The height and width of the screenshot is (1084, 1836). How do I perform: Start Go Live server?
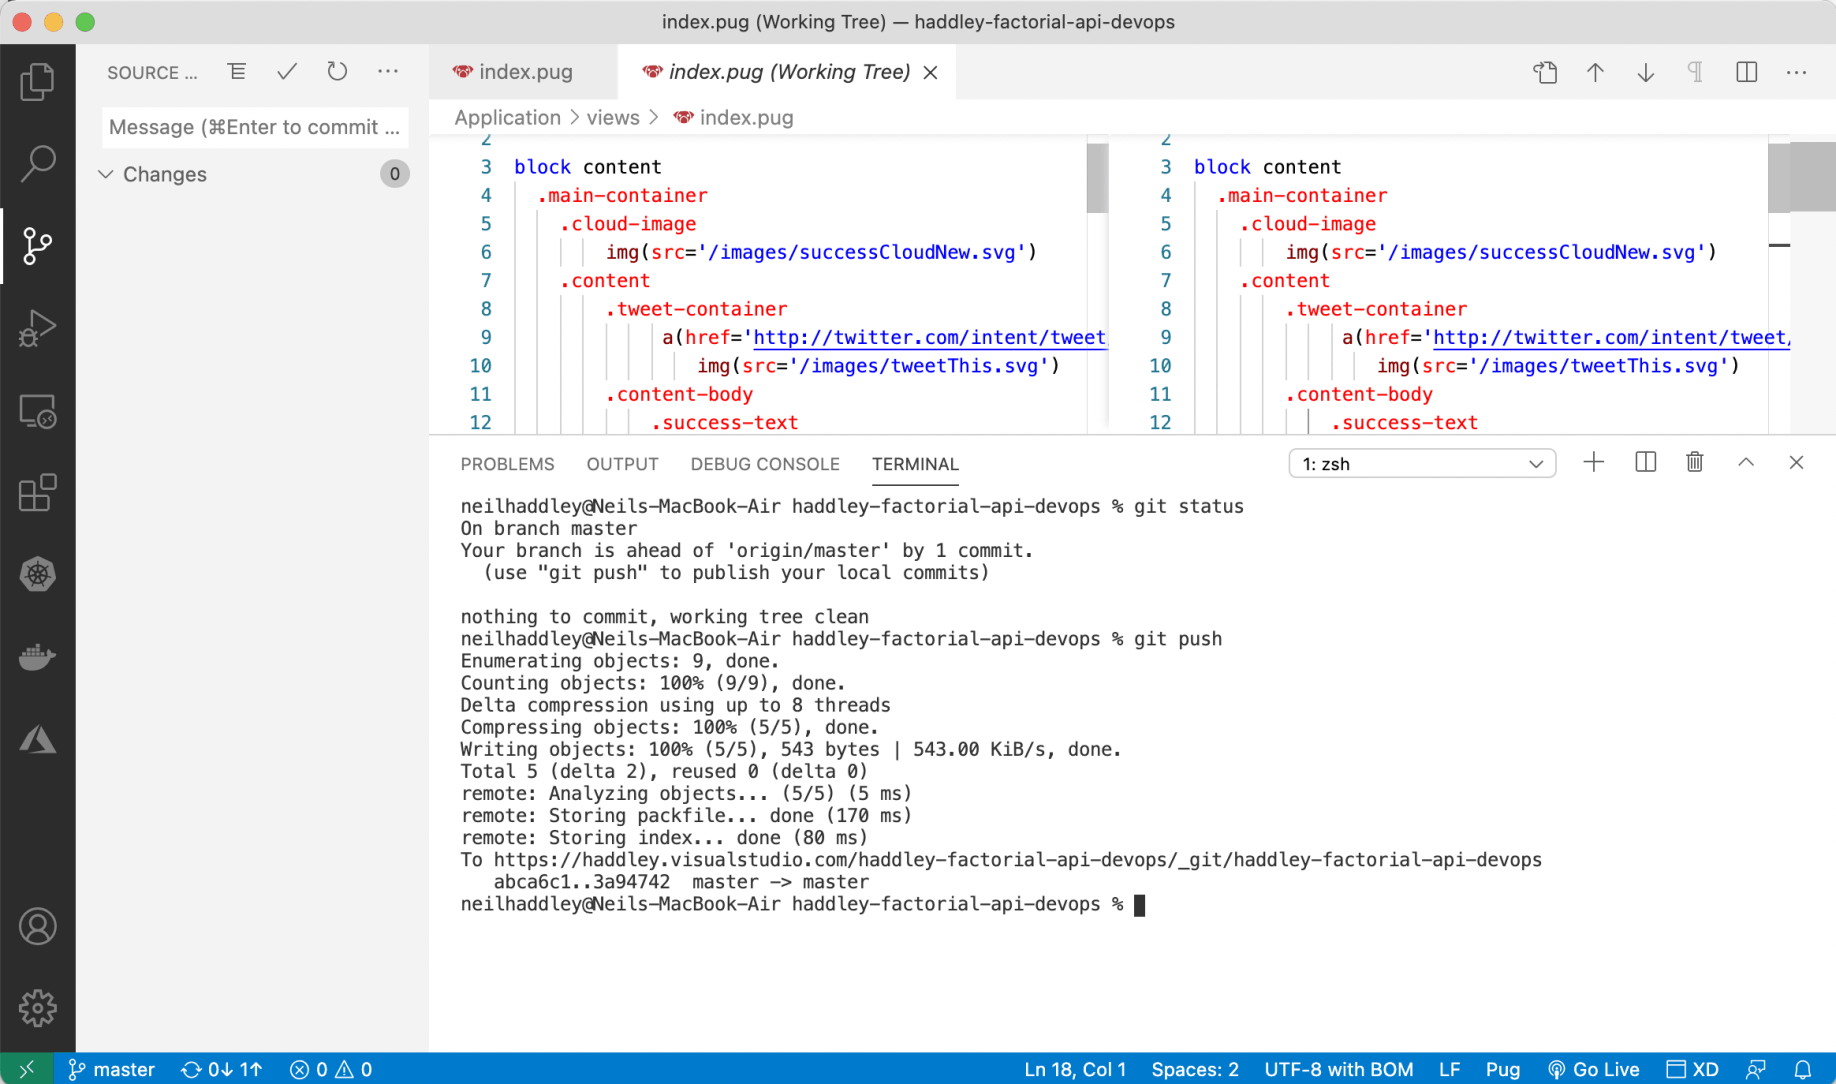tap(1593, 1069)
